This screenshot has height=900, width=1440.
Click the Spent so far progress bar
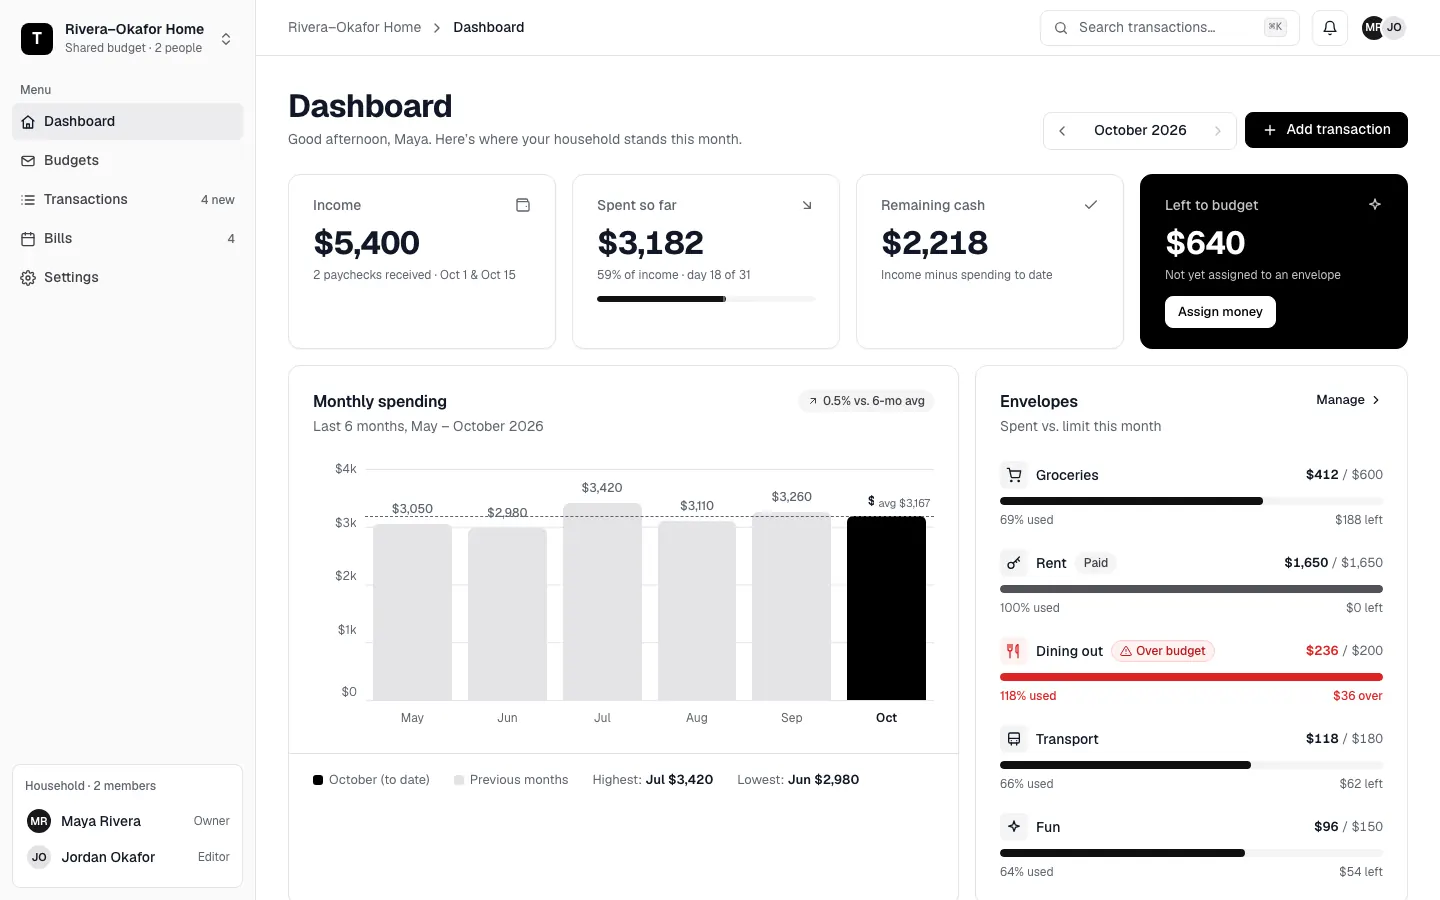point(706,299)
